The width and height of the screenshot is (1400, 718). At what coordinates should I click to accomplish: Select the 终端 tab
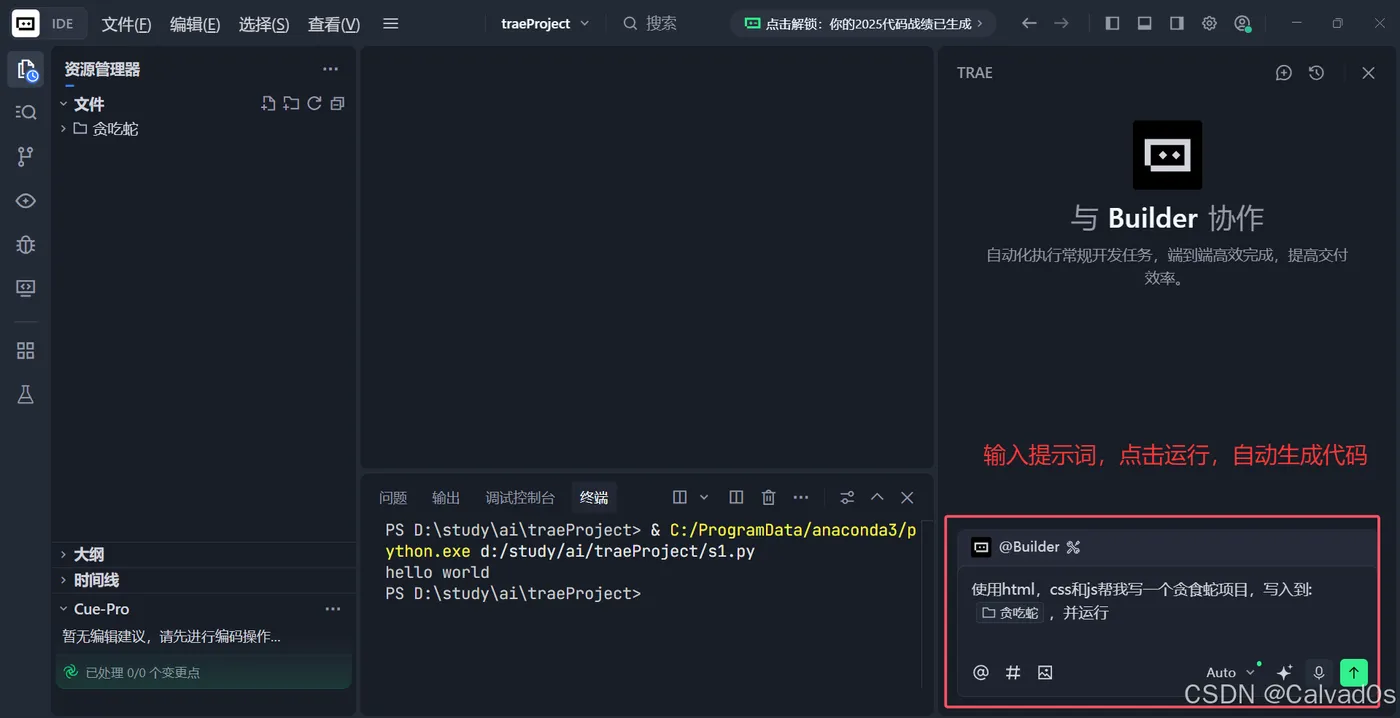594,498
